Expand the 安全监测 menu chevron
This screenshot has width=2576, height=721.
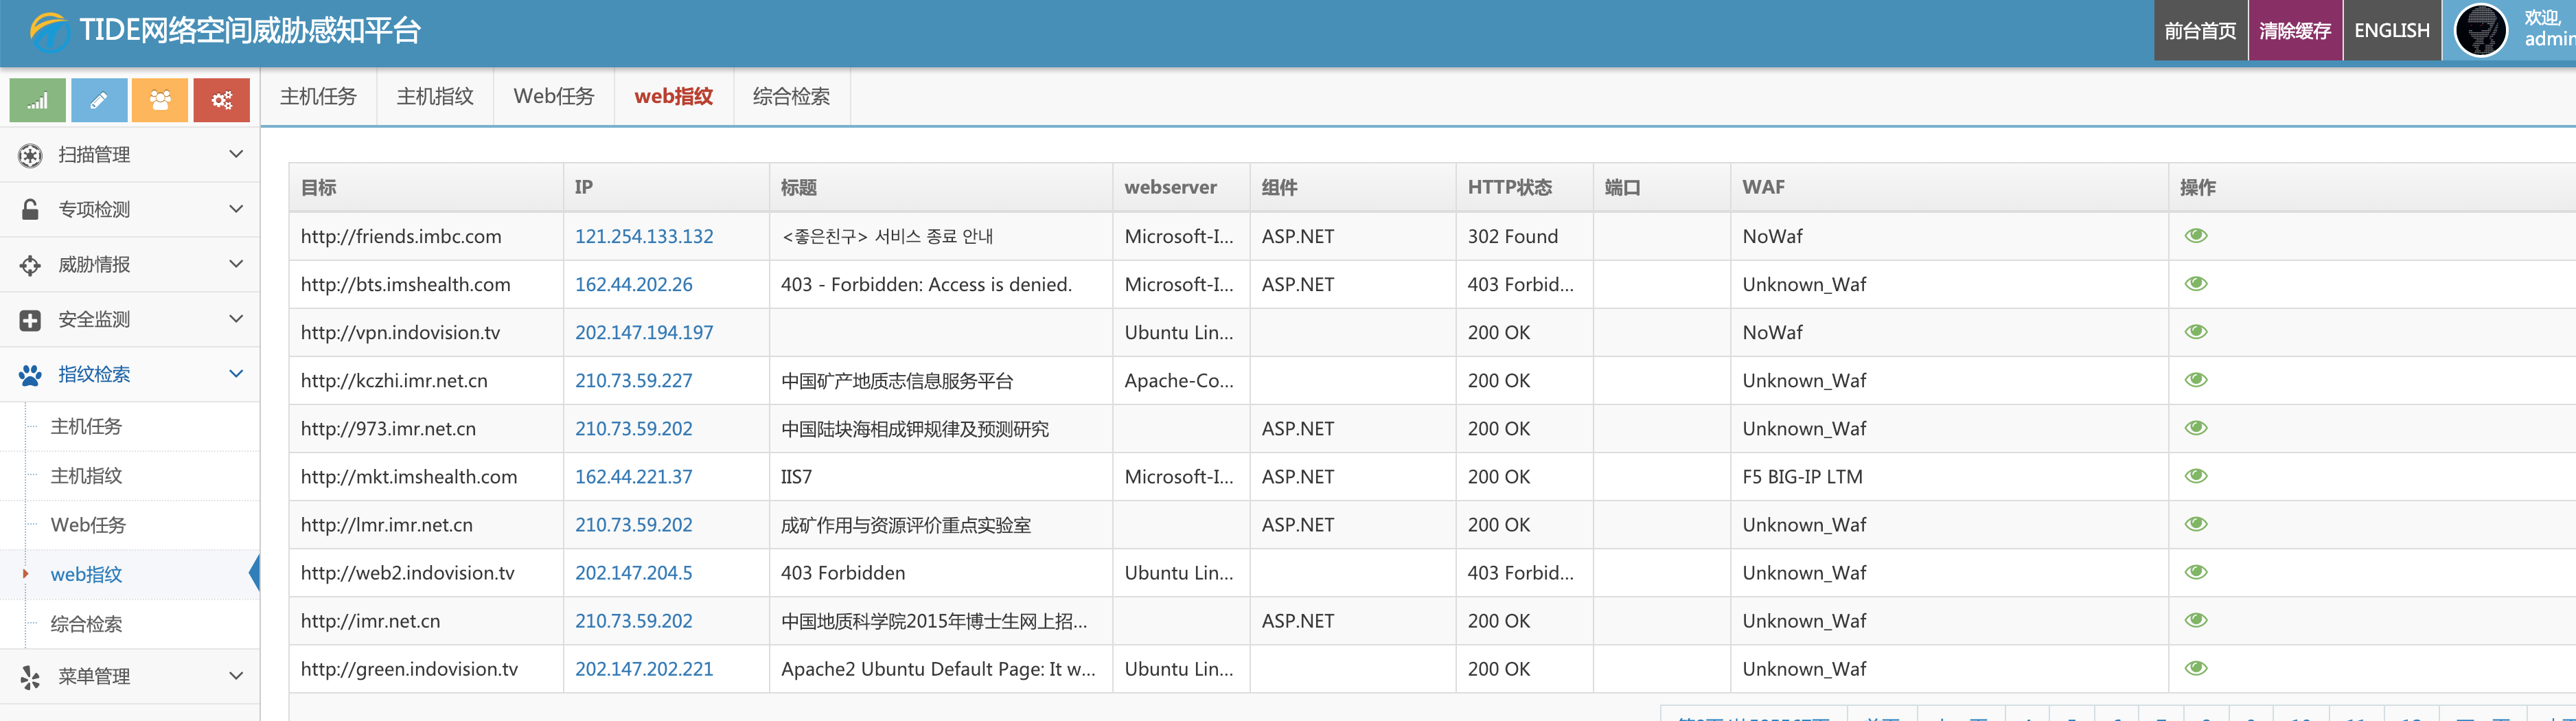(236, 319)
